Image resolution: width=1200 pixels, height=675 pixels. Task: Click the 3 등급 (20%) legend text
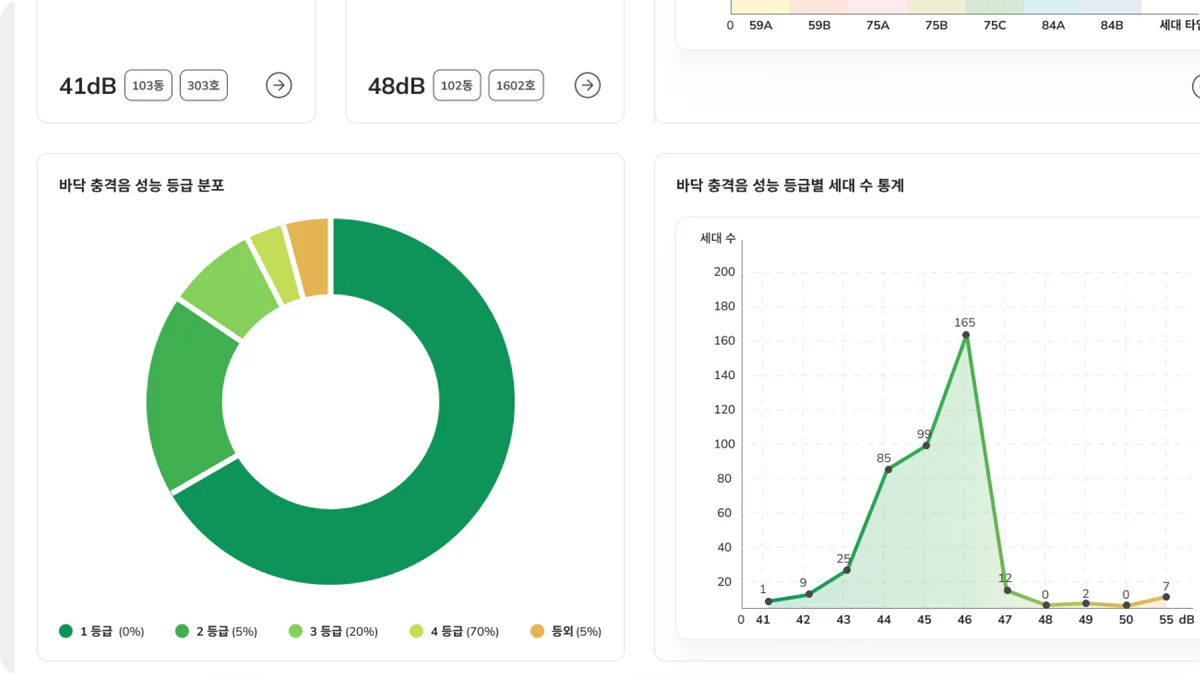point(344,631)
